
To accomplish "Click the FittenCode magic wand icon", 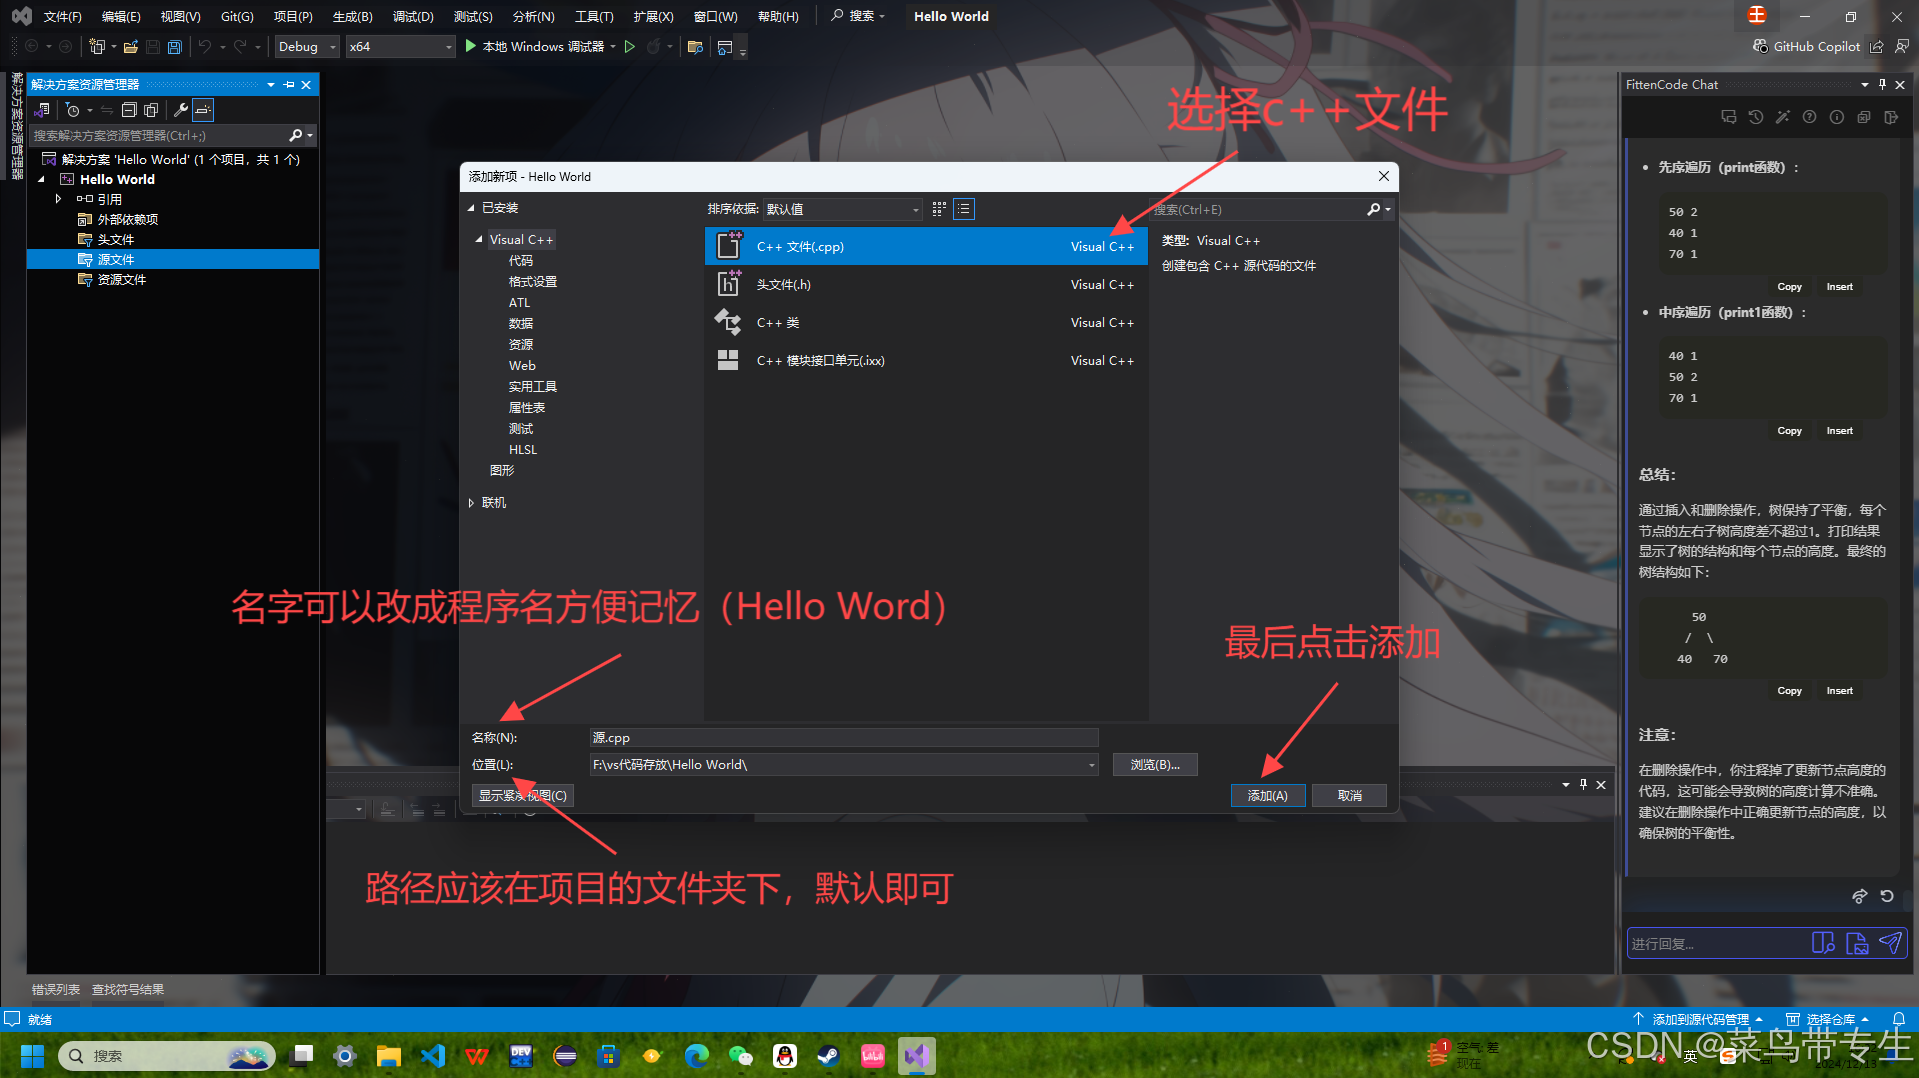I will (1783, 117).
